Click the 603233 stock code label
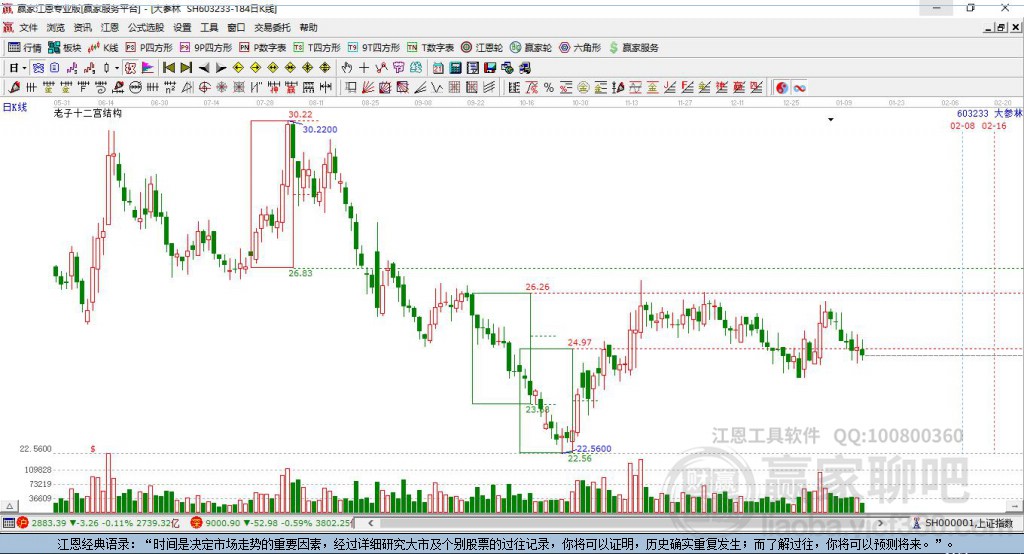This screenshot has height=554, width=1024. tap(972, 114)
